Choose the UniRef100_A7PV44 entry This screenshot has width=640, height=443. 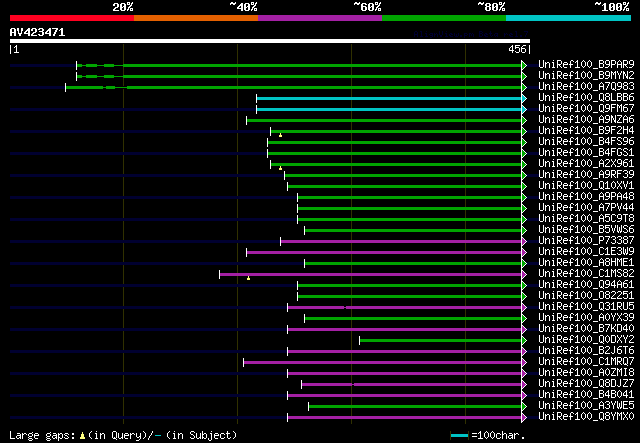coord(586,208)
